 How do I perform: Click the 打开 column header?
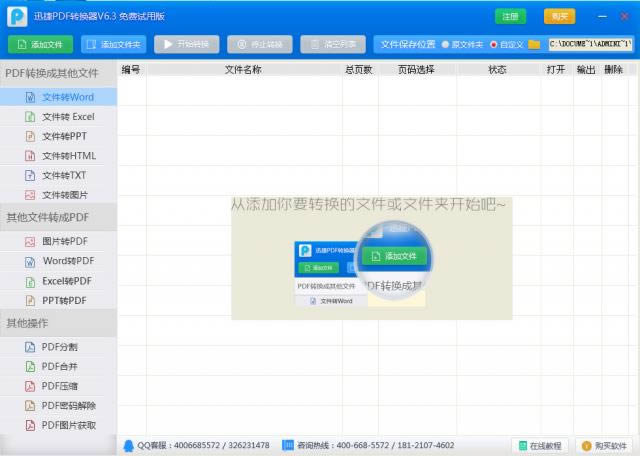(556, 70)
